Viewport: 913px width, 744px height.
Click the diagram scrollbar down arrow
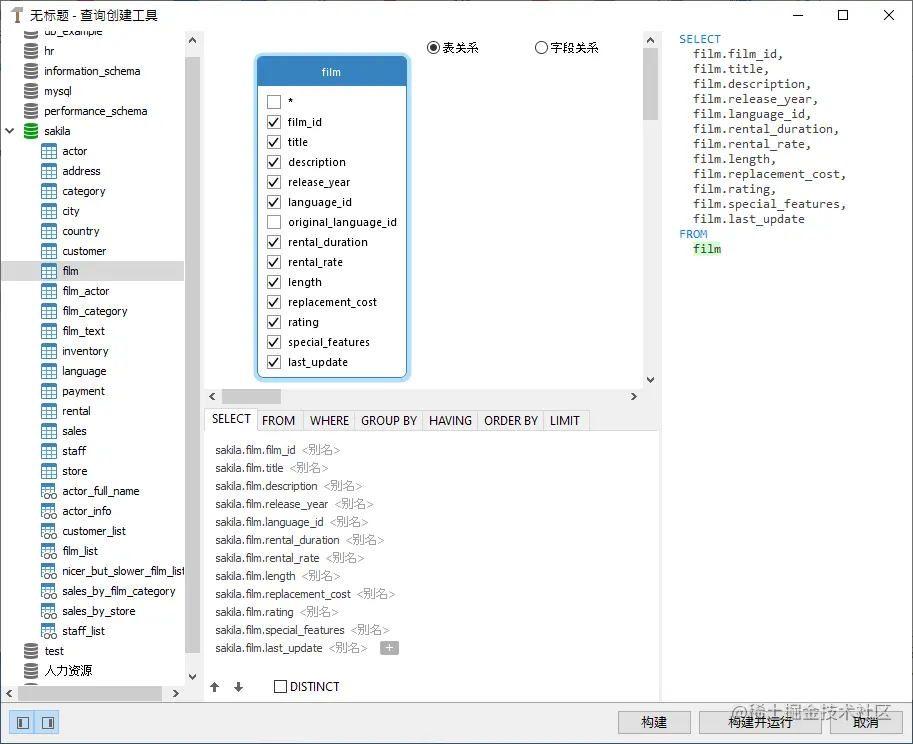pyautogui.click(x=650, y=380)
